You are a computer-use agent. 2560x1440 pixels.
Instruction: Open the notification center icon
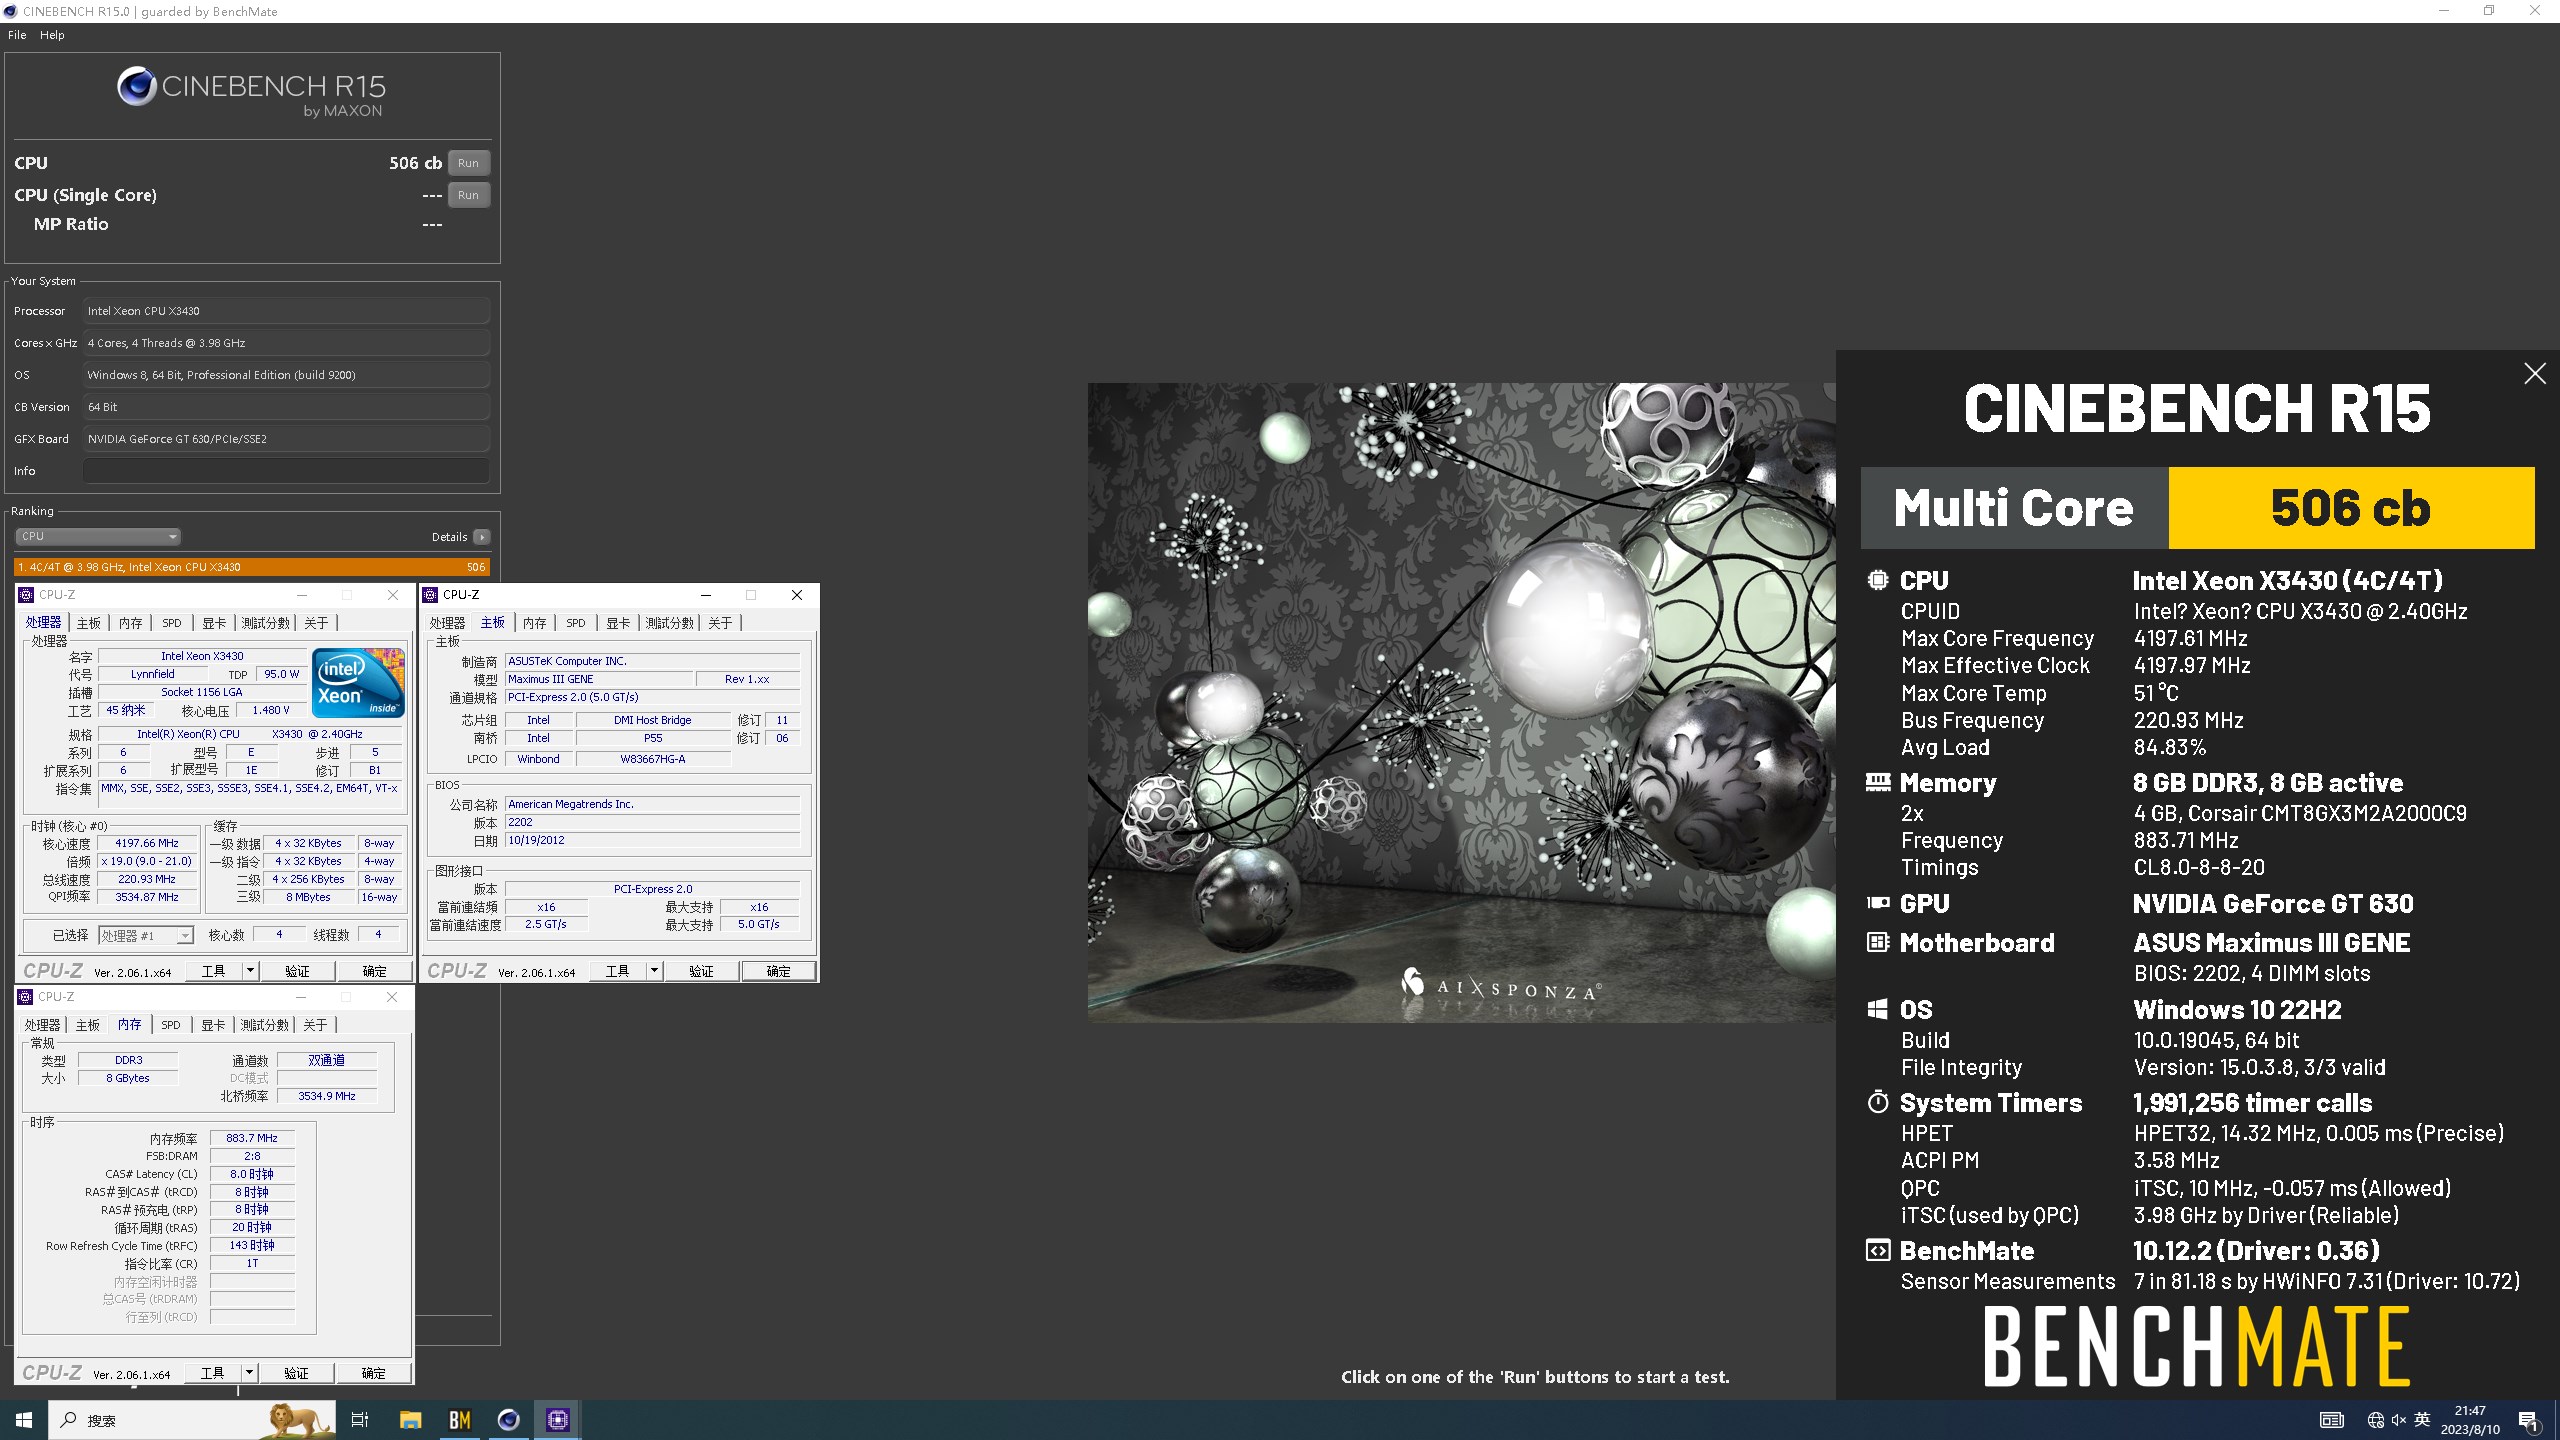pyautogui.click(x=2530, y=1420)
